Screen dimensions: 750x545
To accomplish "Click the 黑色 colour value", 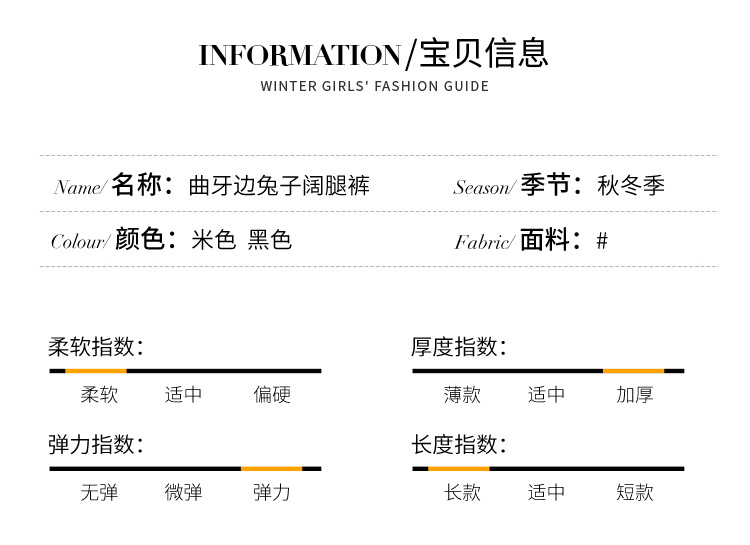I will (x=270, y=240).
